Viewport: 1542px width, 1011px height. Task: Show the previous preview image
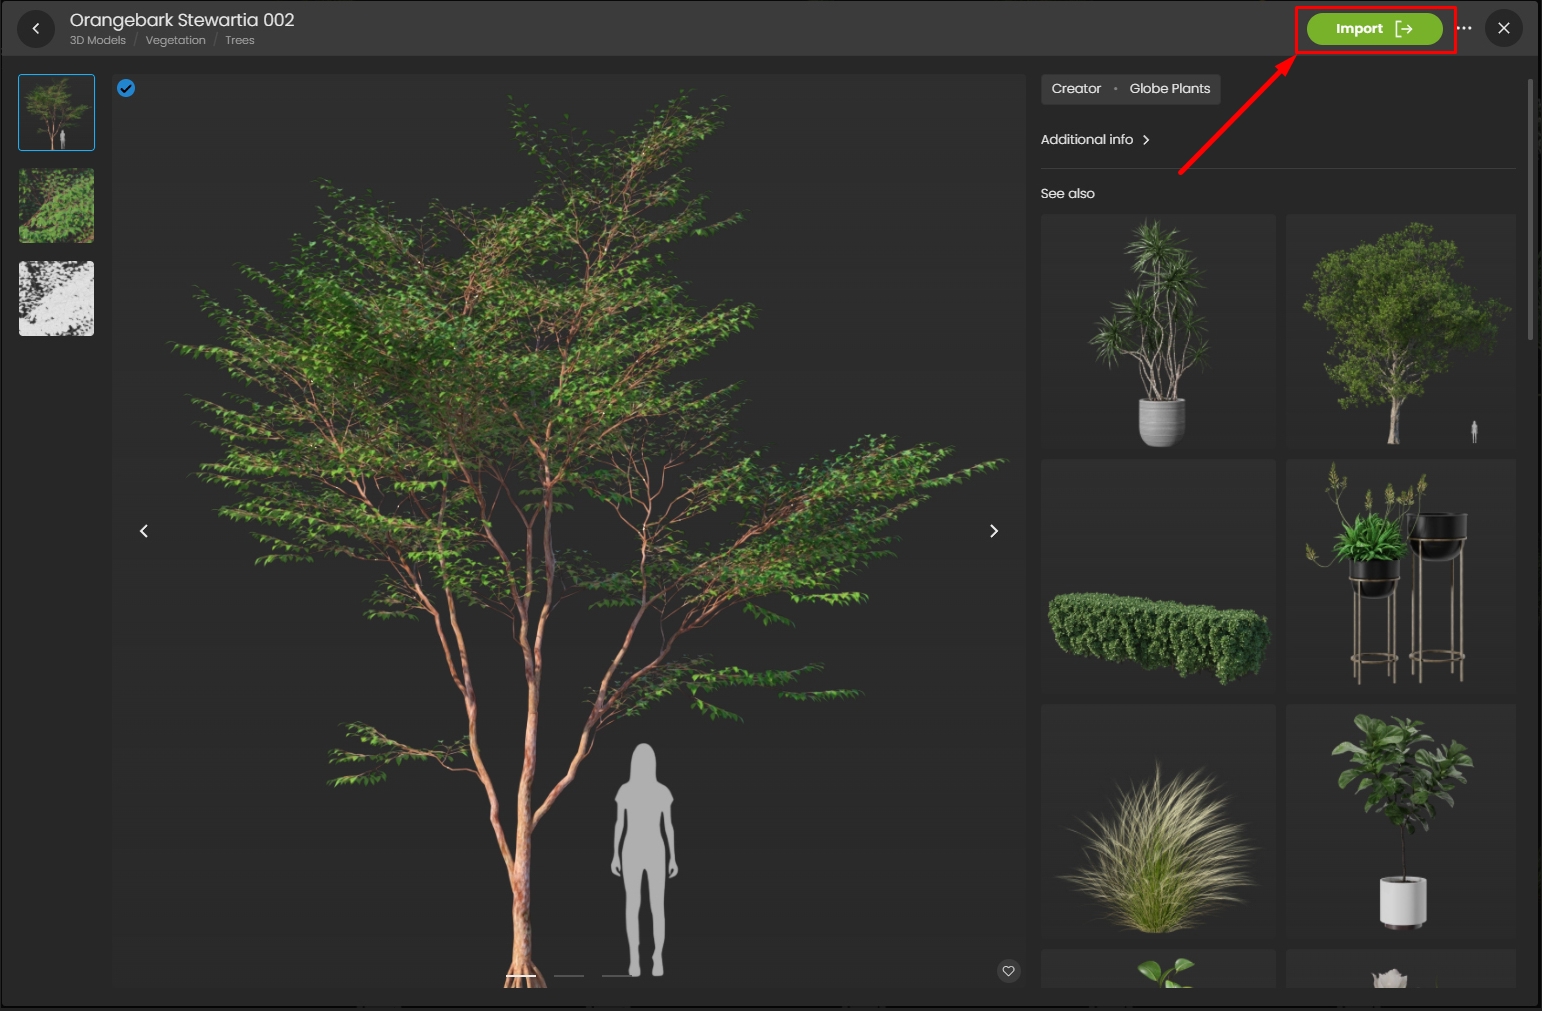pos(144,531)
